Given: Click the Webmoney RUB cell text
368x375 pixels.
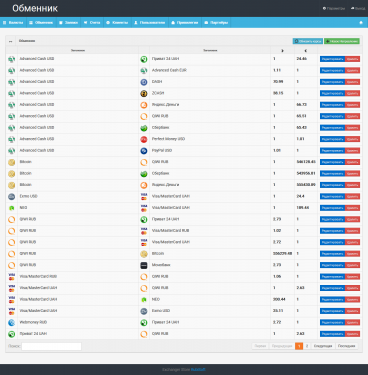Looking at the screenshot, I should 33,322.
